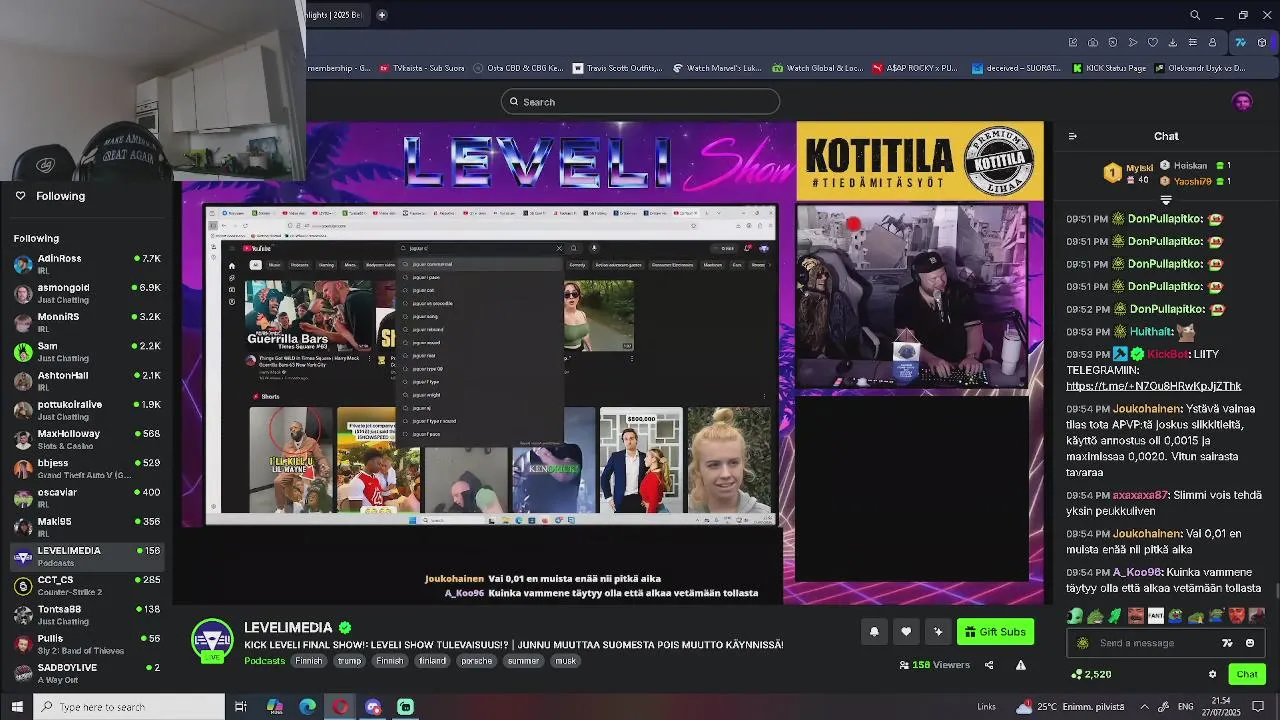Open the browser extensions cube icon
Image resolution: width=1280 pixels, height=720 pixels.
[x=1262, y=42]
